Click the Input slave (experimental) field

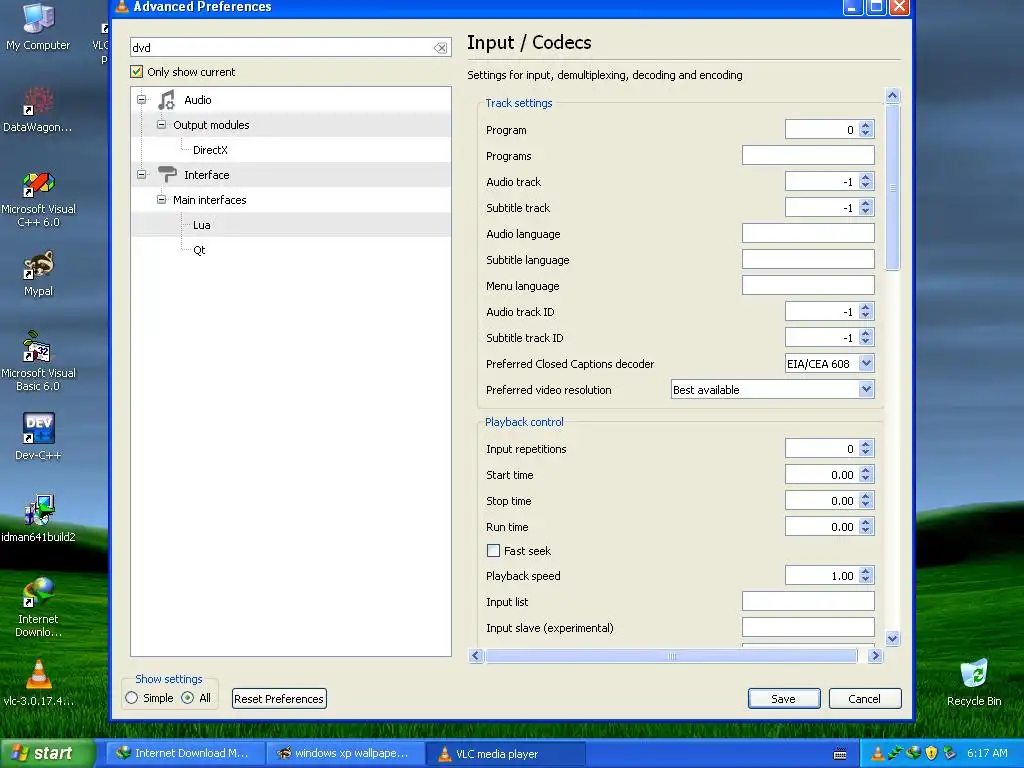[808, 628]
